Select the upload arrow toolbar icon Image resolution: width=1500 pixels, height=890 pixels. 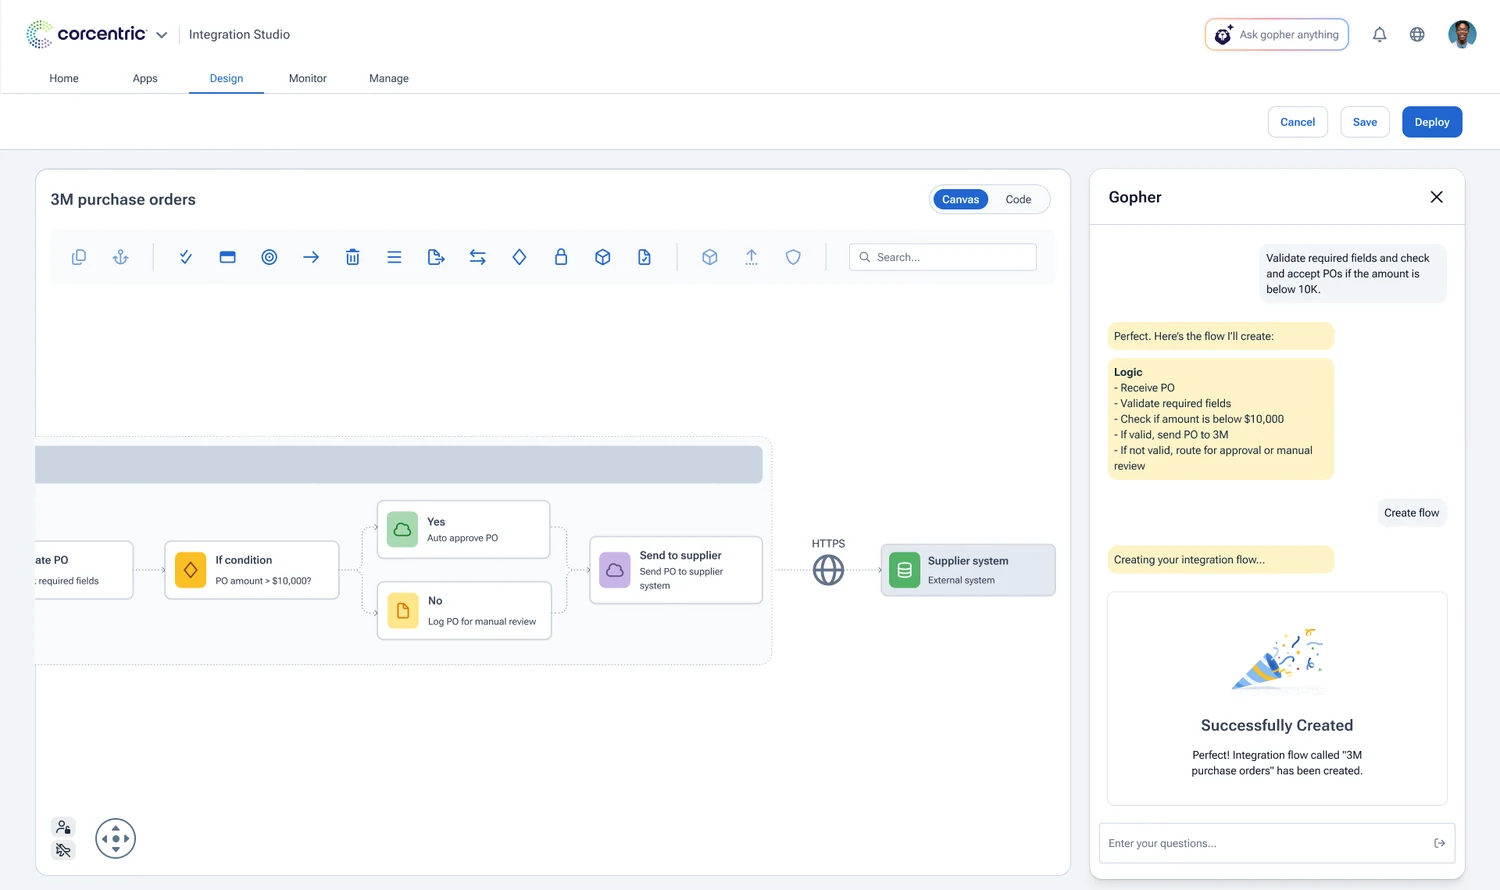(x=751, y=257)
